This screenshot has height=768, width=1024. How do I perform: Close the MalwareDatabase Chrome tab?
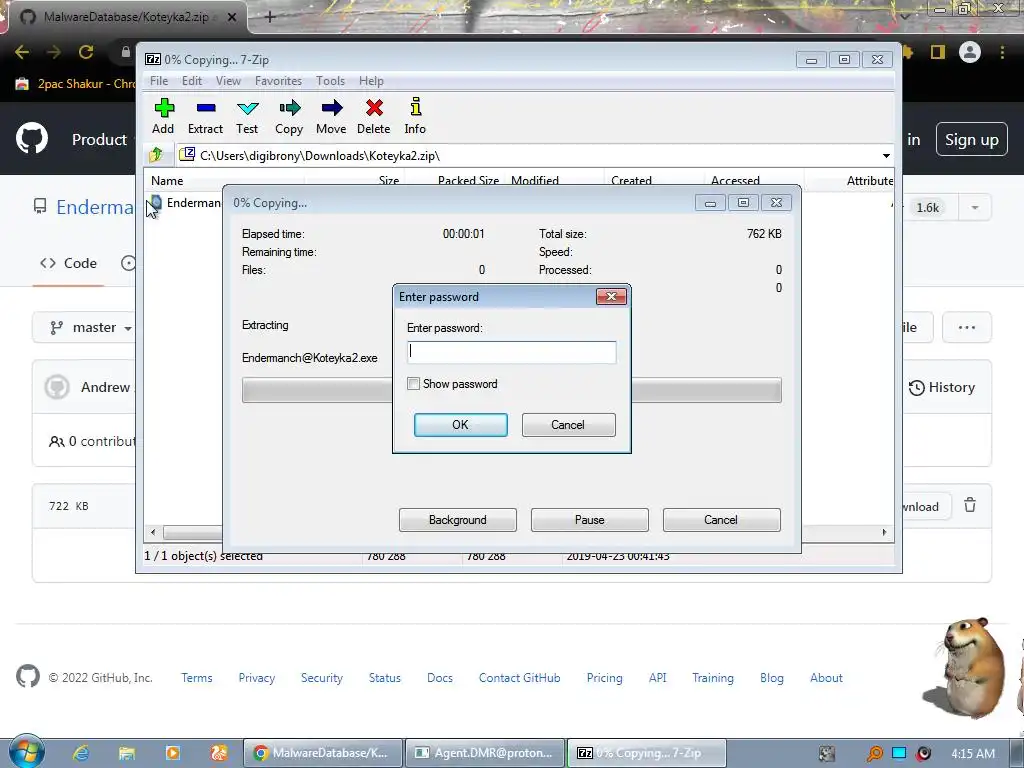pyautogui.click(x=232, y=17)
